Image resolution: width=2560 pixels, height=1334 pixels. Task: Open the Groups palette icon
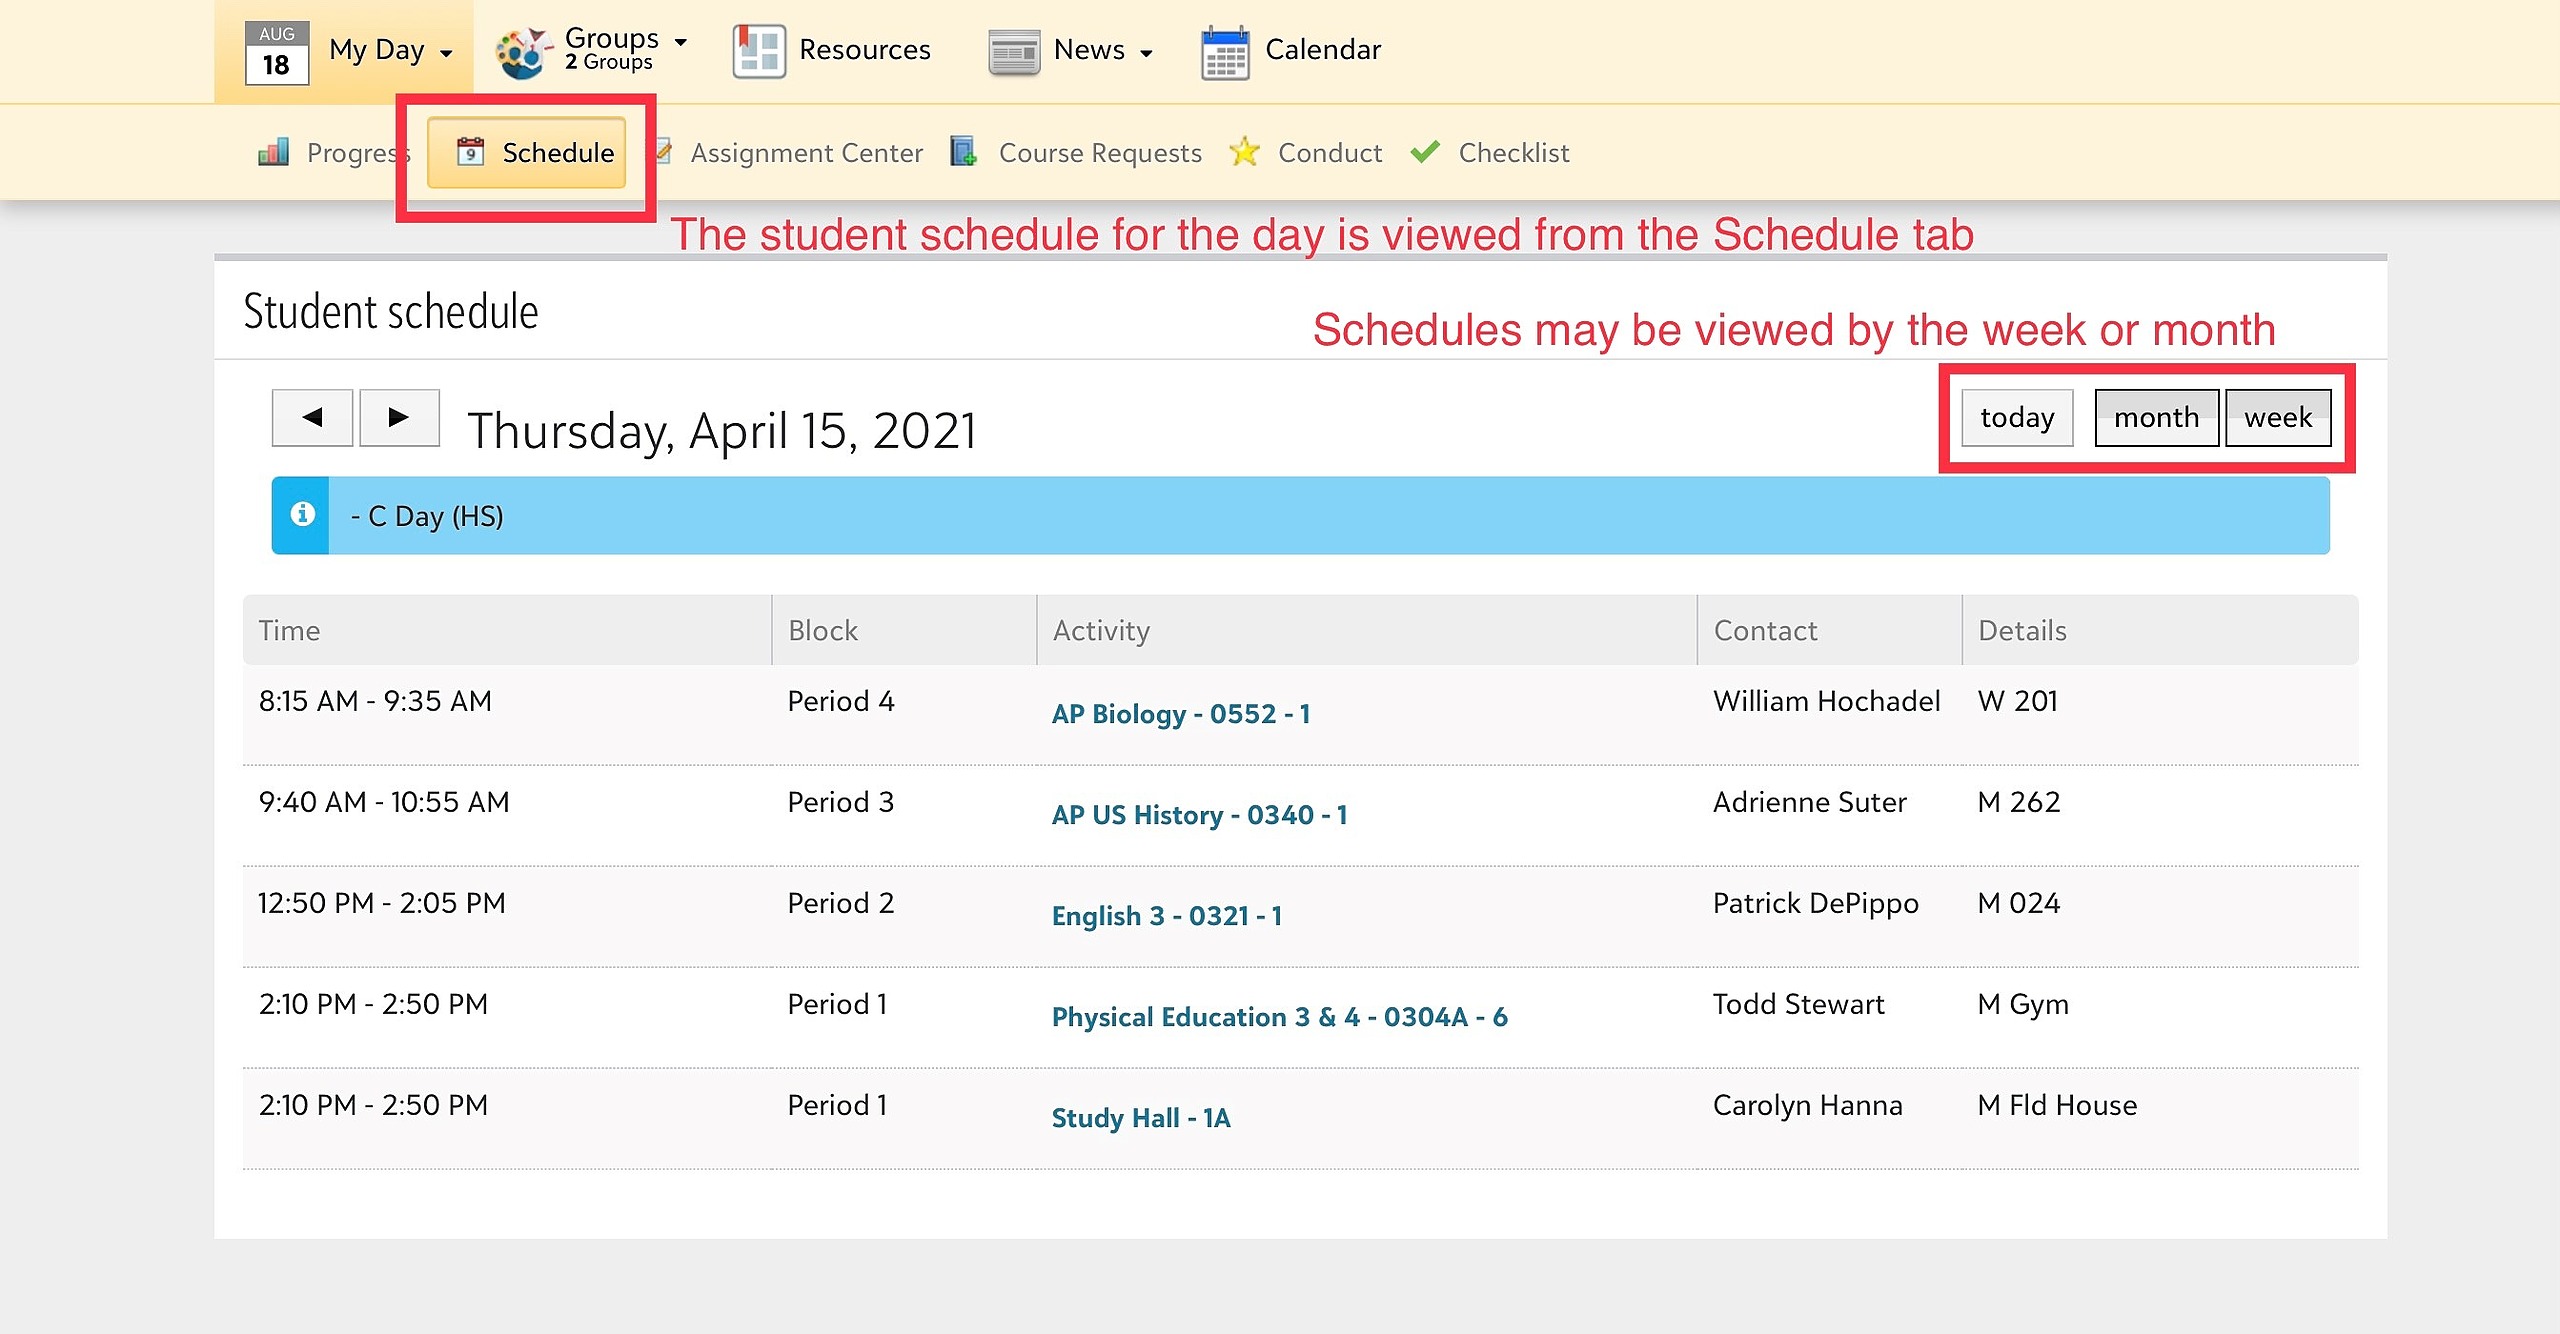[x=523, y=53]
